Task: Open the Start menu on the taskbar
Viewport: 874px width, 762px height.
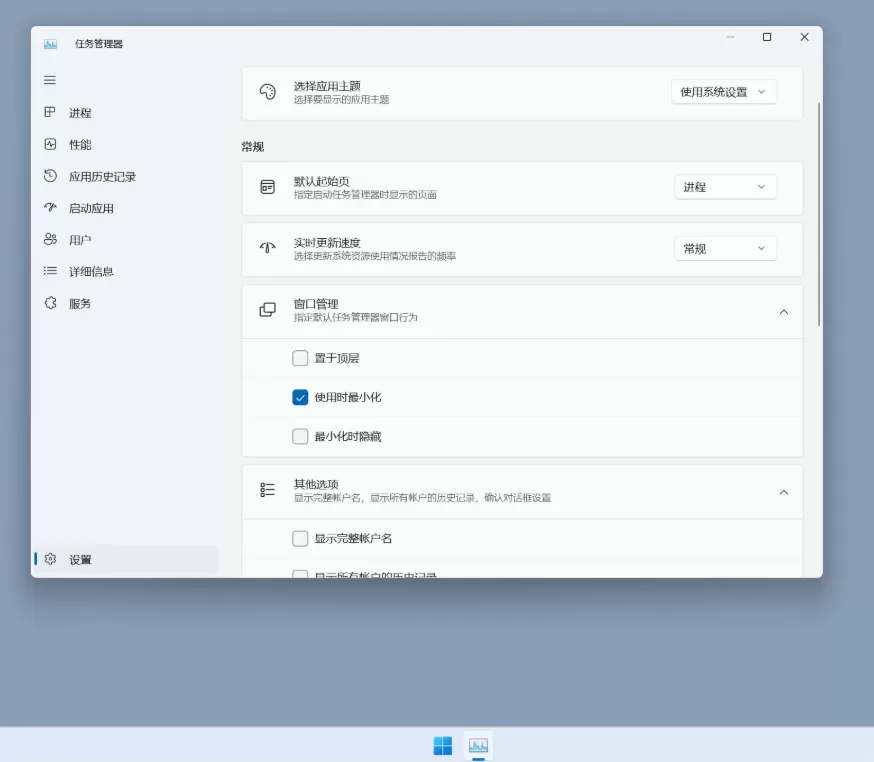Action: click(x=441, y=745)
